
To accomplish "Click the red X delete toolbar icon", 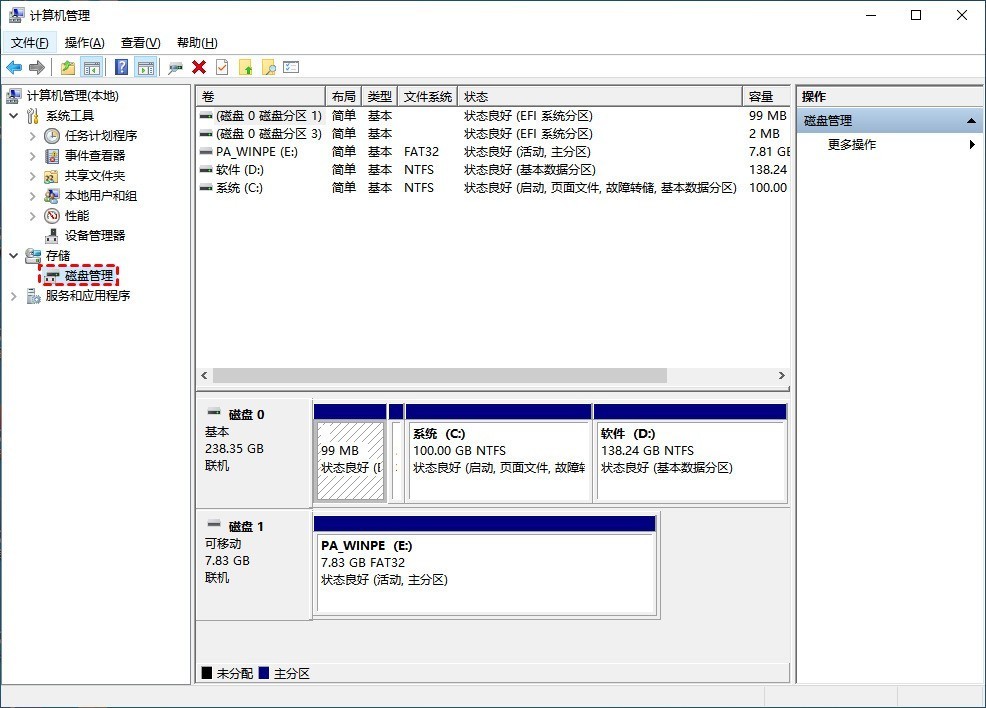I will (x=198, y=67).
